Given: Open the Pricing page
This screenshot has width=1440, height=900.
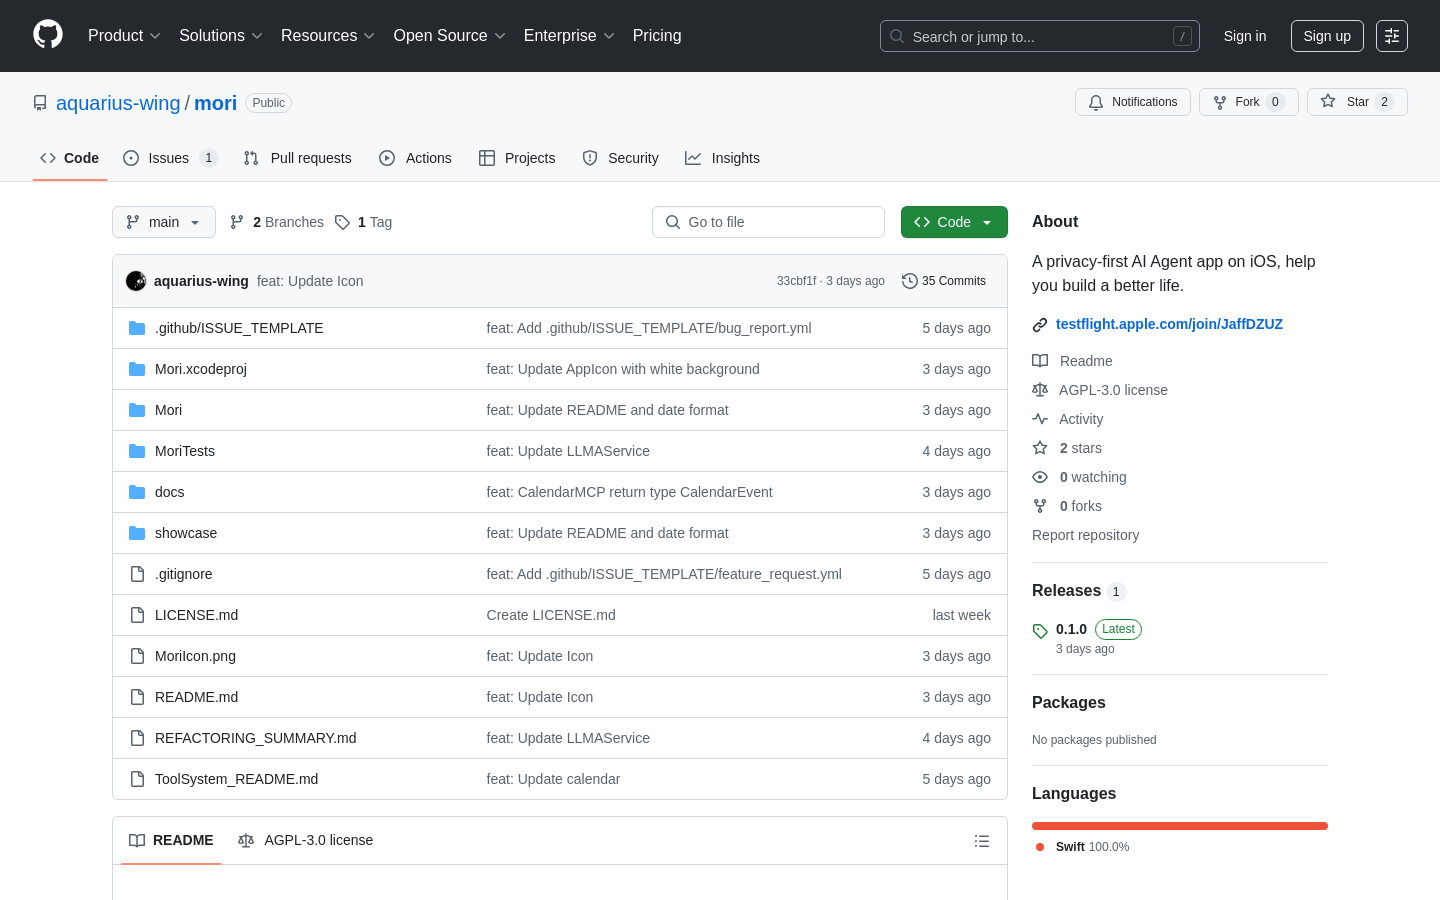Looking at the screenshot, I should coord(657,35).
